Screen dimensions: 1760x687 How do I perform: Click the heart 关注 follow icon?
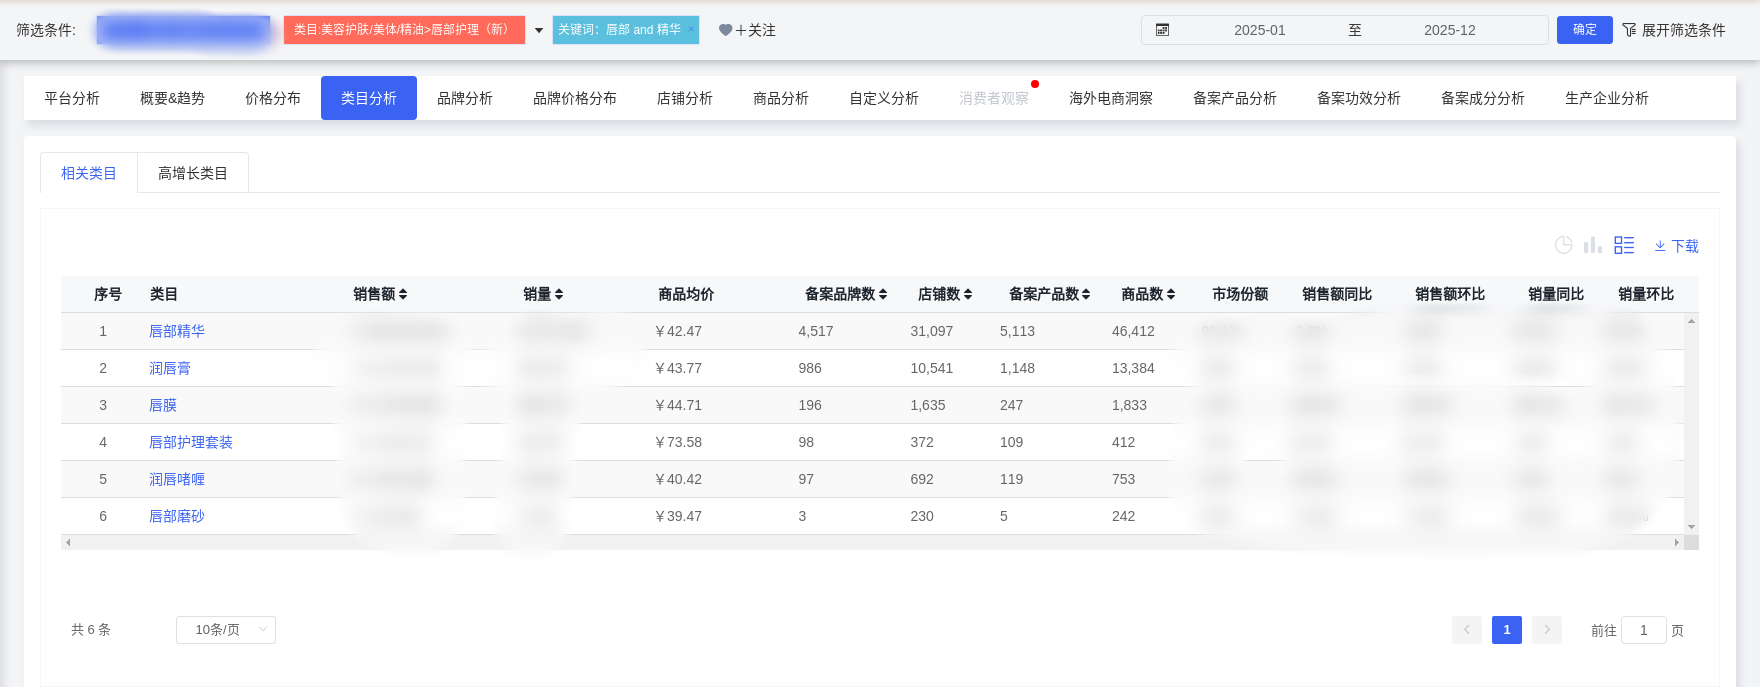pyautogui.click(x=726, y=30)
